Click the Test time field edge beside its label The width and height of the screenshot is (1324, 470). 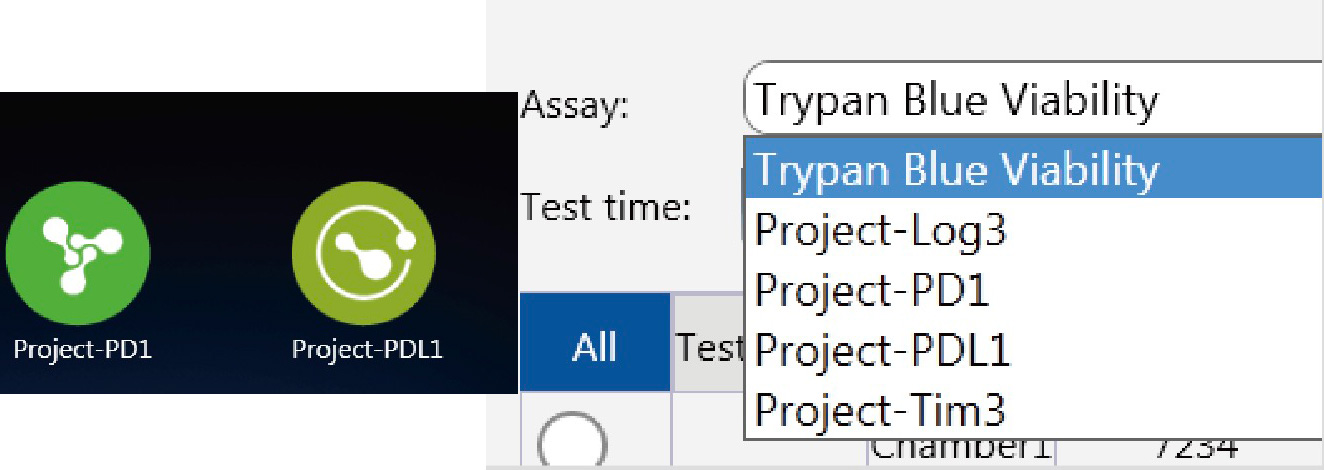(742, 207)
